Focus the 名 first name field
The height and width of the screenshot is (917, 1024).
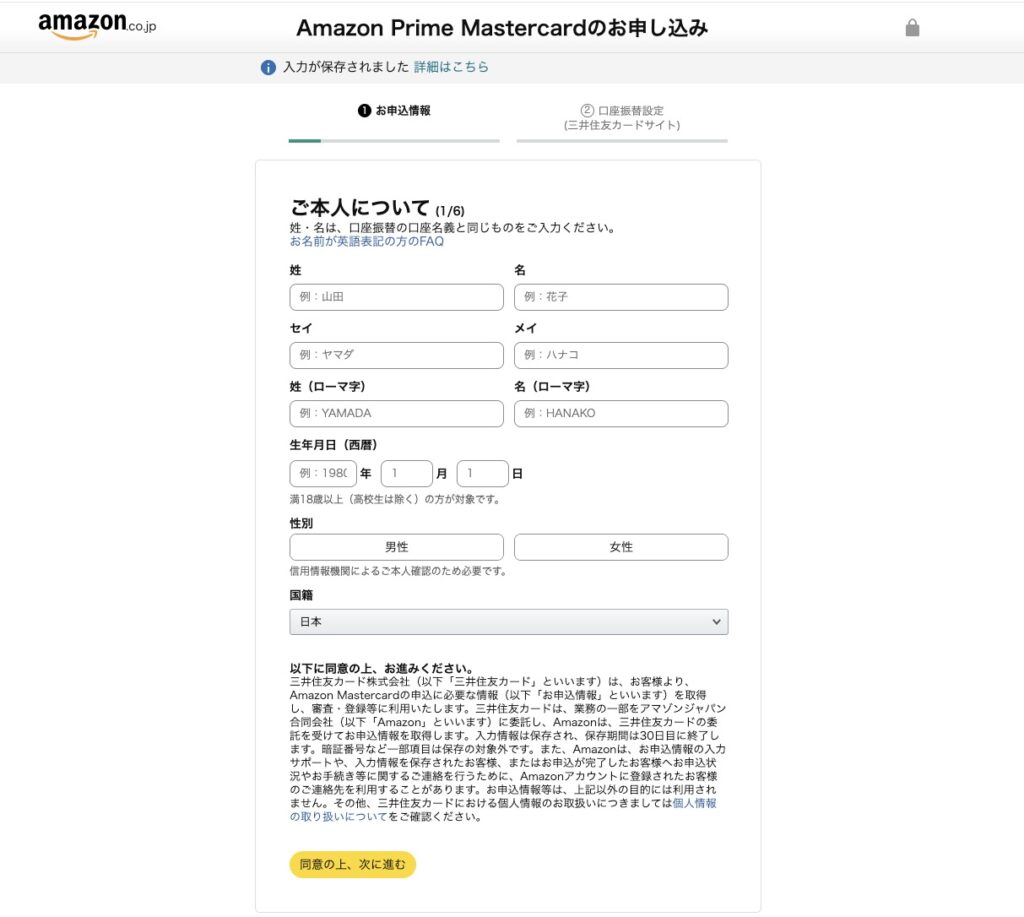[x=621, y=297]
